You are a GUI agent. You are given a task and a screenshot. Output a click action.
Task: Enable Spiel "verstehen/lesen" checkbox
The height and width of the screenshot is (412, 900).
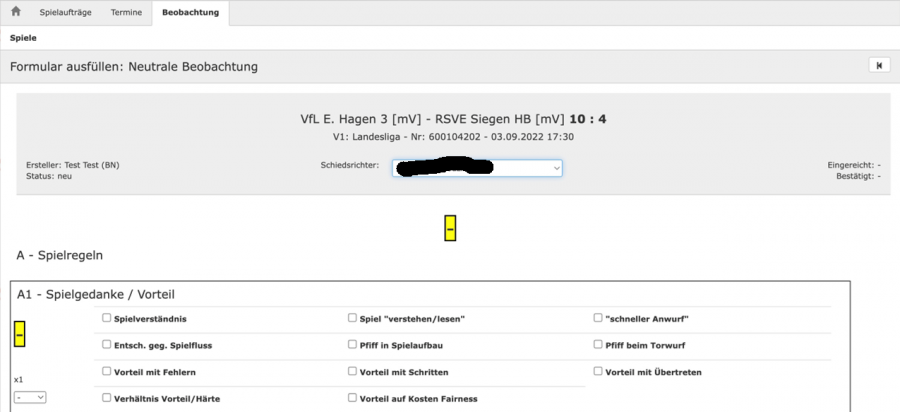point(352,318)
